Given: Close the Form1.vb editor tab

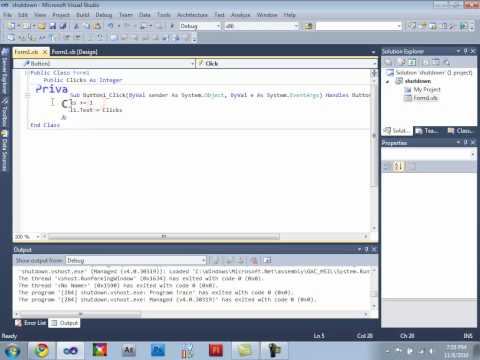Looking at the screenshot, I should (45, 52).
